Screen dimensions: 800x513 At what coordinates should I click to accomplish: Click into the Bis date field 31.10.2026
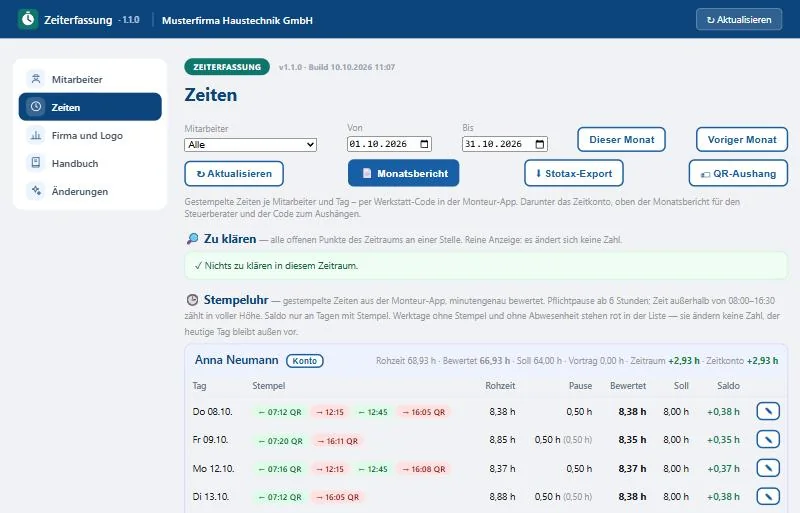coord(505,144)
